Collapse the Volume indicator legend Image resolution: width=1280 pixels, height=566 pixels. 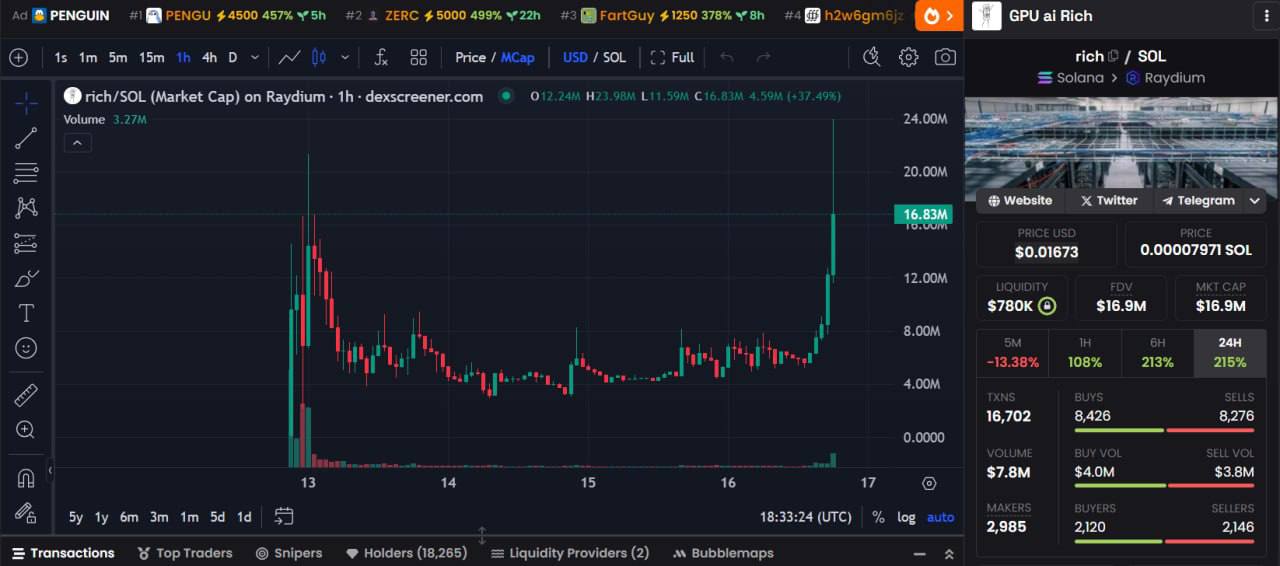click(x=77, y=143)
